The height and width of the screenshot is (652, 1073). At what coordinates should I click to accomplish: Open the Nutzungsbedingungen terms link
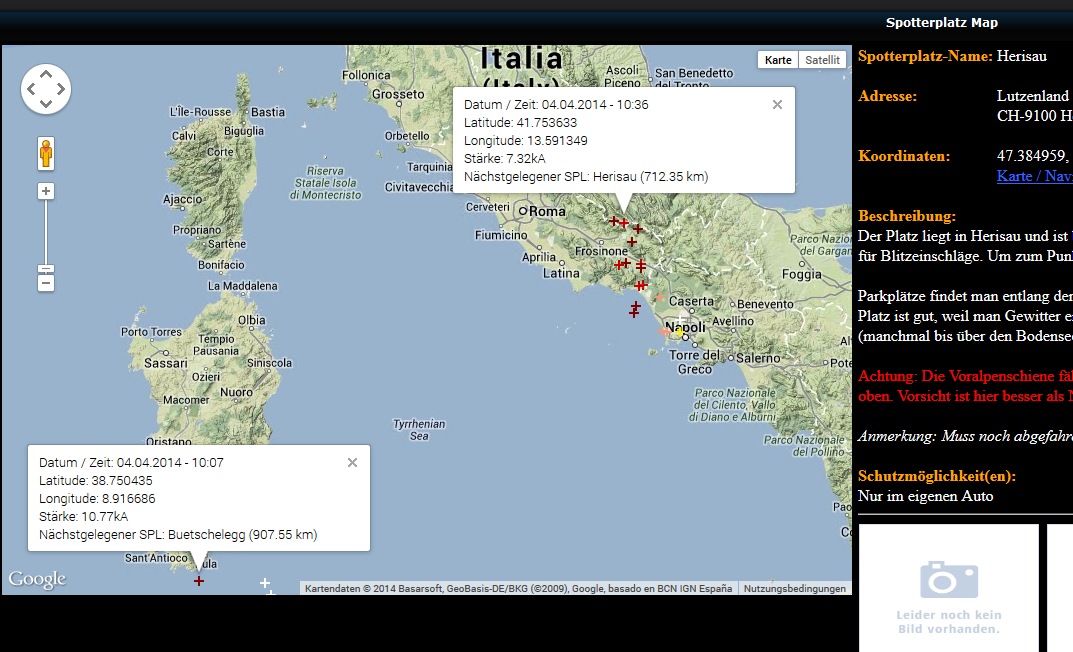point(794,589)
